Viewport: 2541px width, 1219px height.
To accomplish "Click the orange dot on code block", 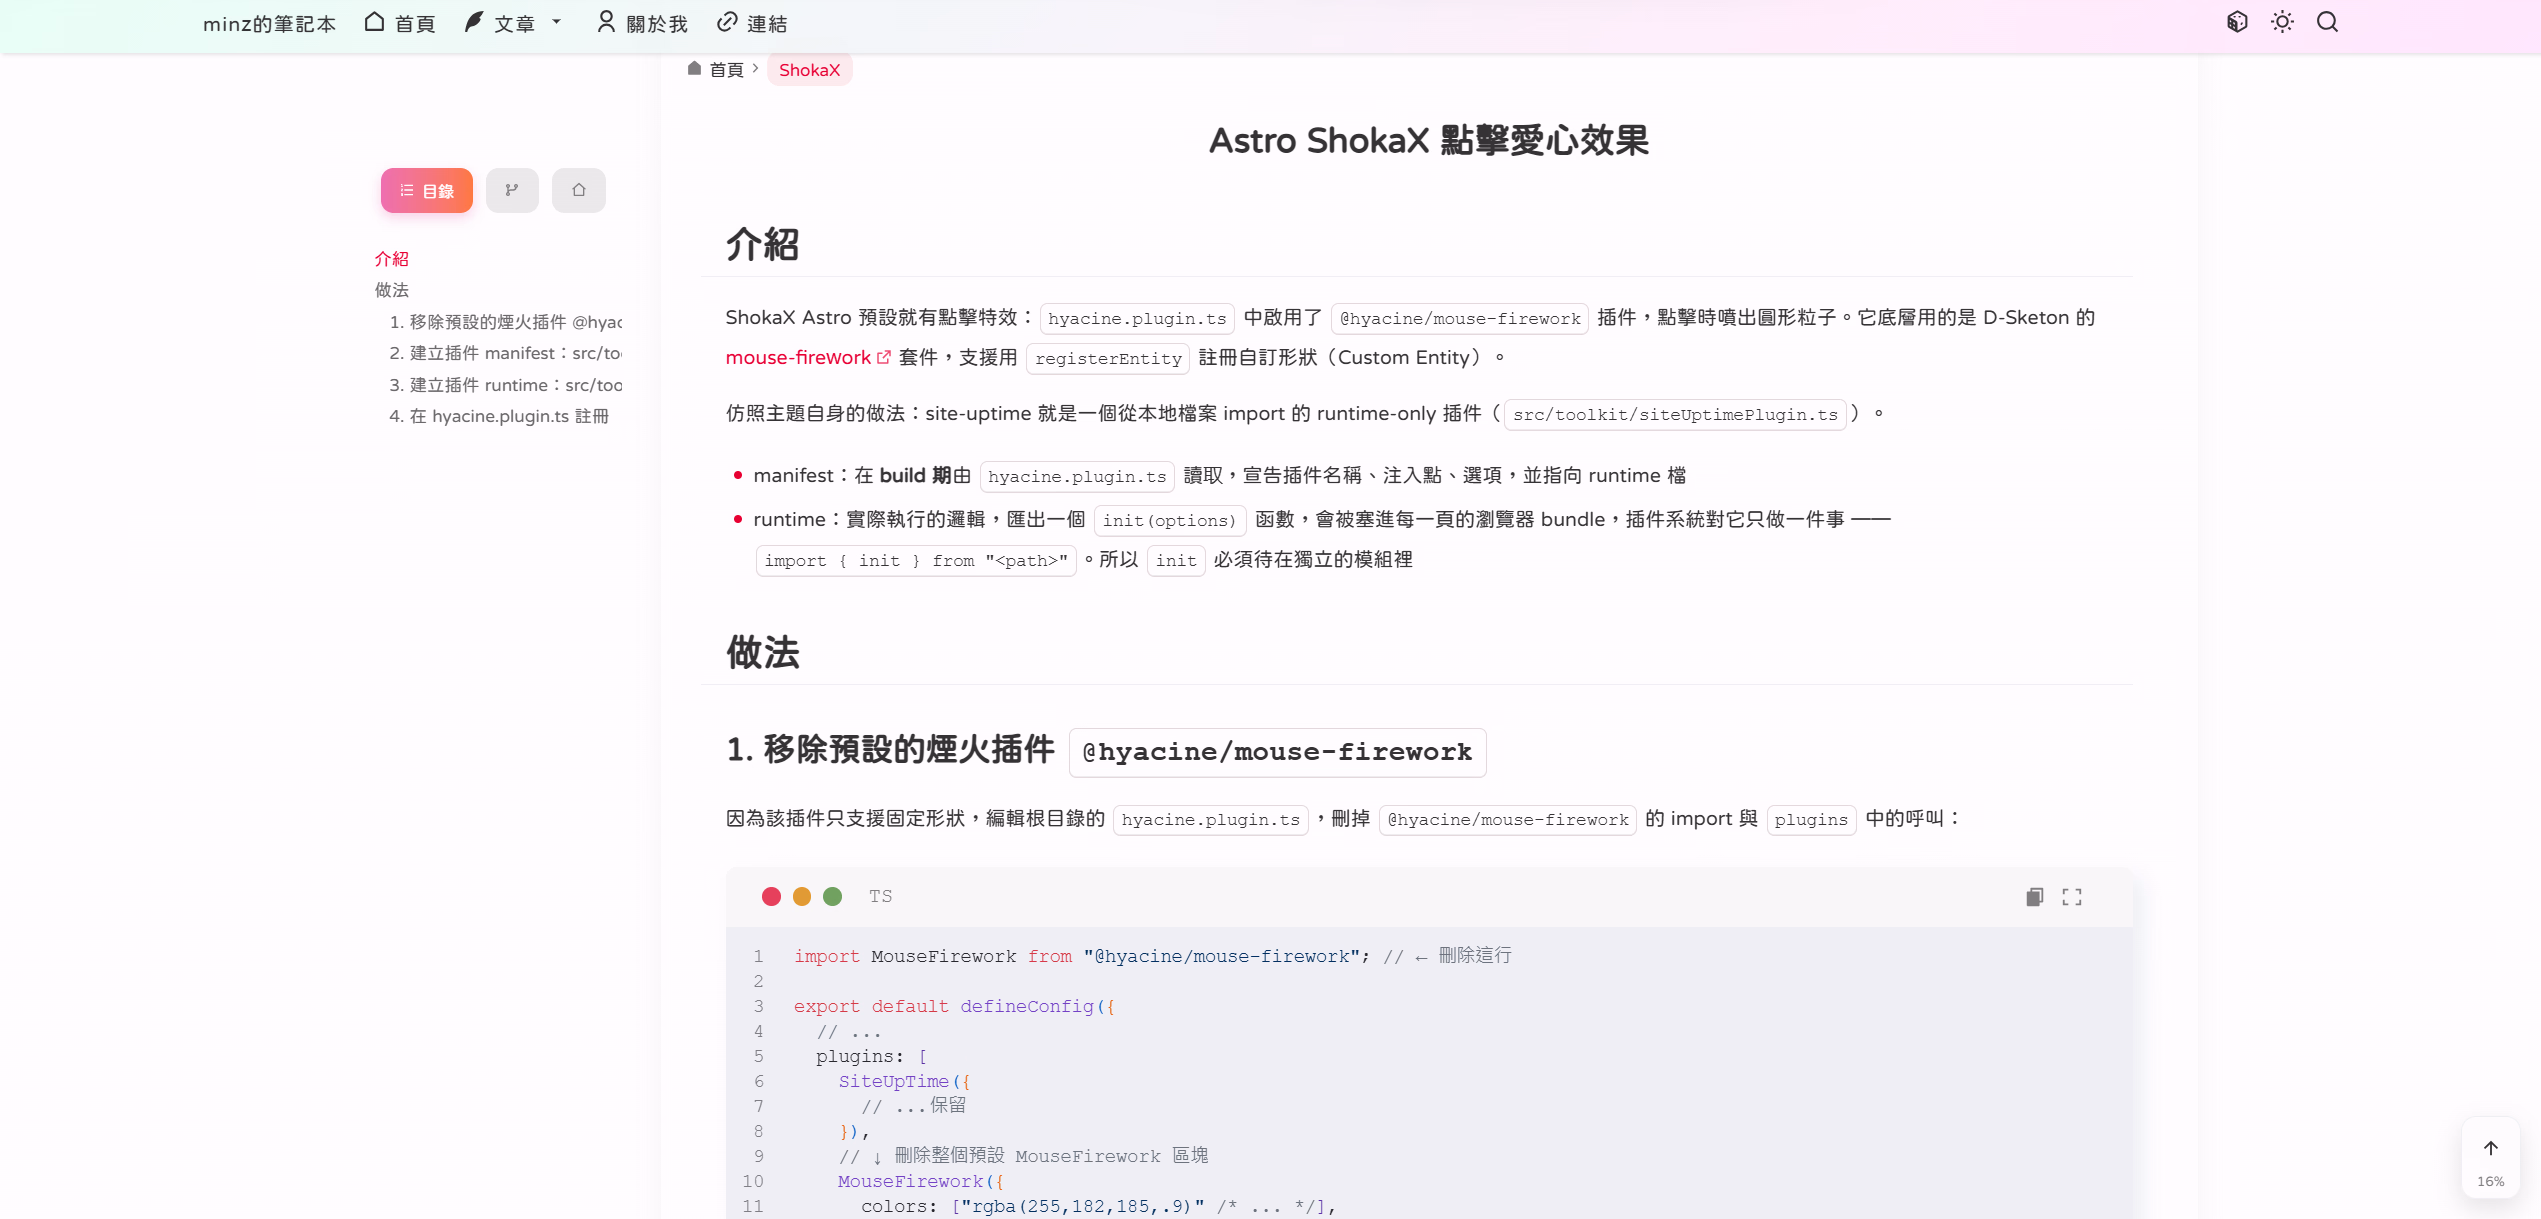I will pos(802,896).
